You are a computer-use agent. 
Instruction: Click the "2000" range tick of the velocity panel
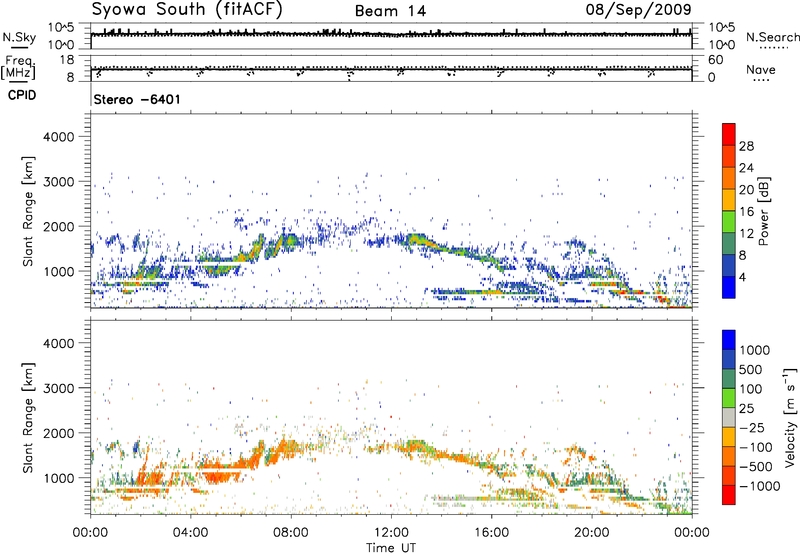pyautogui.click(x=58, y=433)
